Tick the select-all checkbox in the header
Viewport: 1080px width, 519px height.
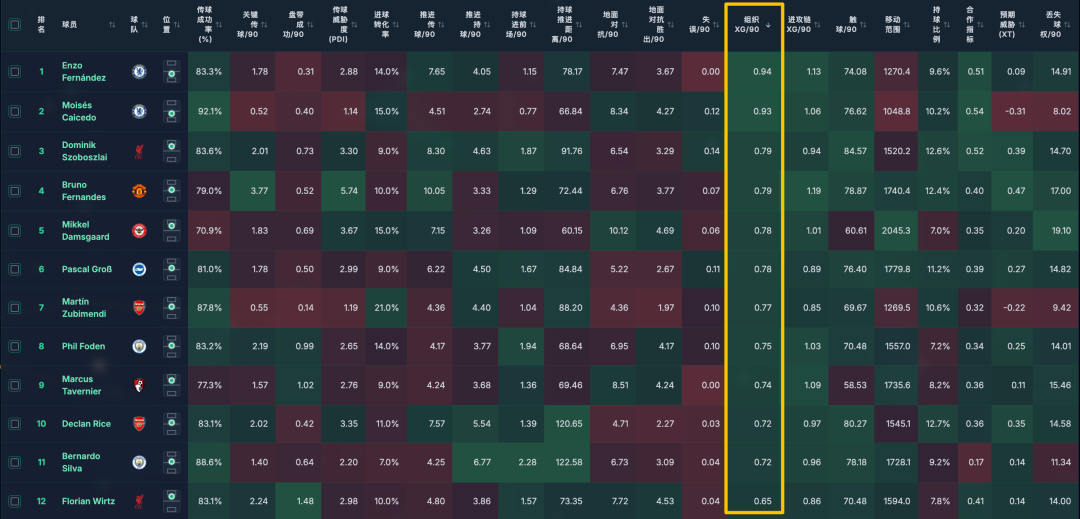14,25
